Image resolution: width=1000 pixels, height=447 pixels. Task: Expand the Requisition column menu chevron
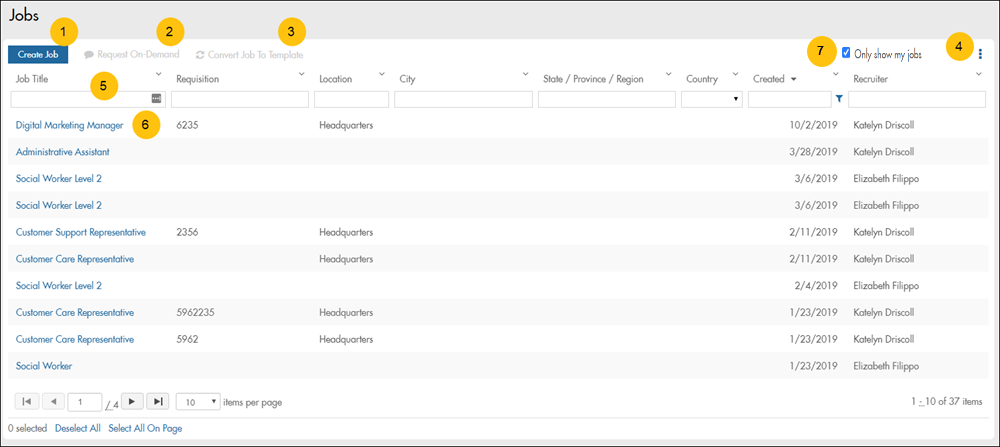point(301,74)
